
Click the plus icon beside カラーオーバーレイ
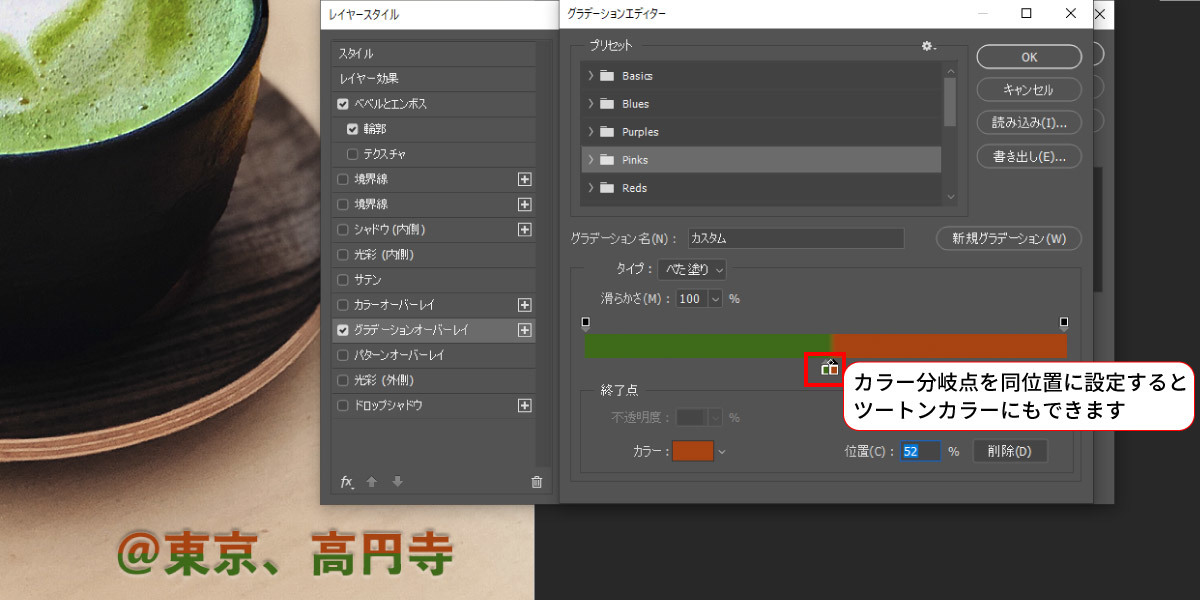[x=524, y=305]
